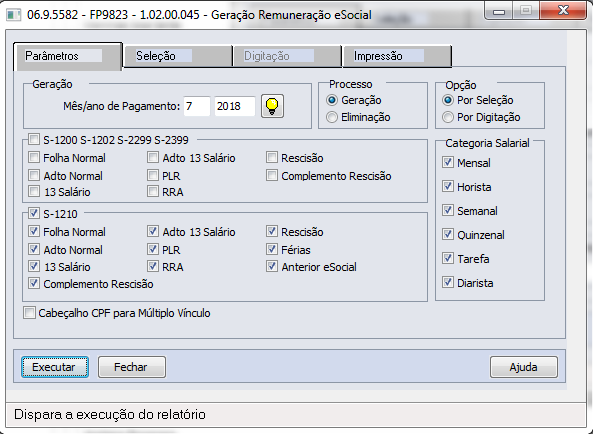This screenshot has width=593, height=434.
Task: Click the Executar button
Action: (55, 367)
